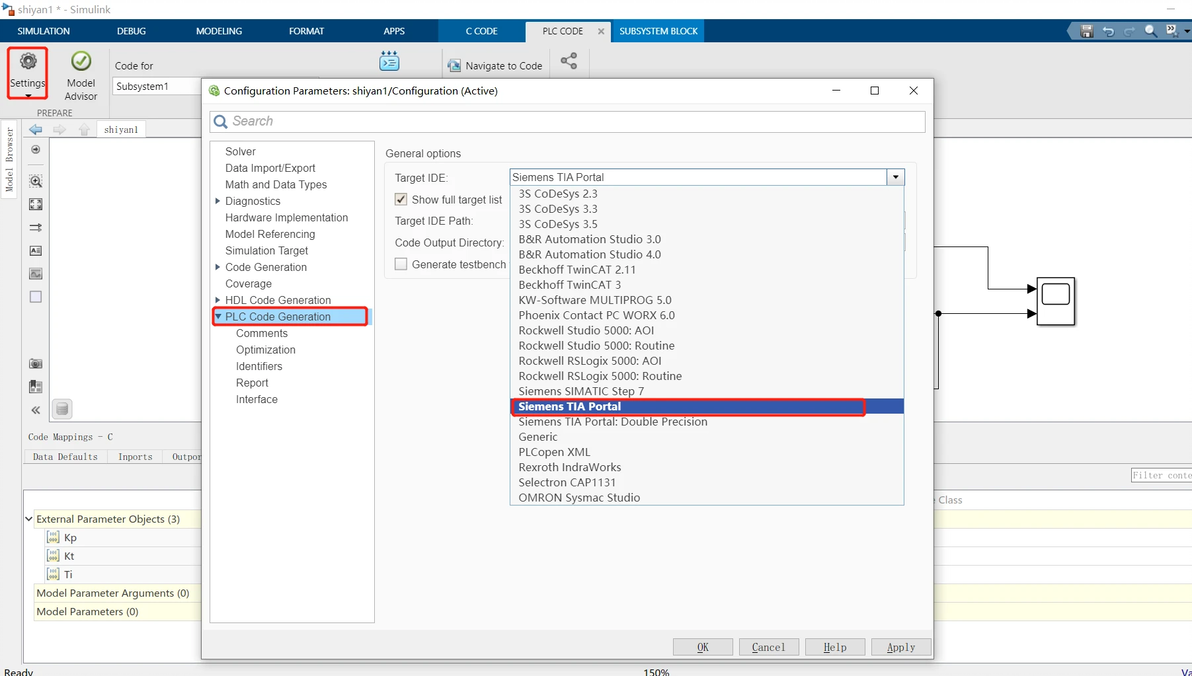The image size is (1192, 676).
Task: Click the Navigate to Code button
Action: [x=495, y=65]
